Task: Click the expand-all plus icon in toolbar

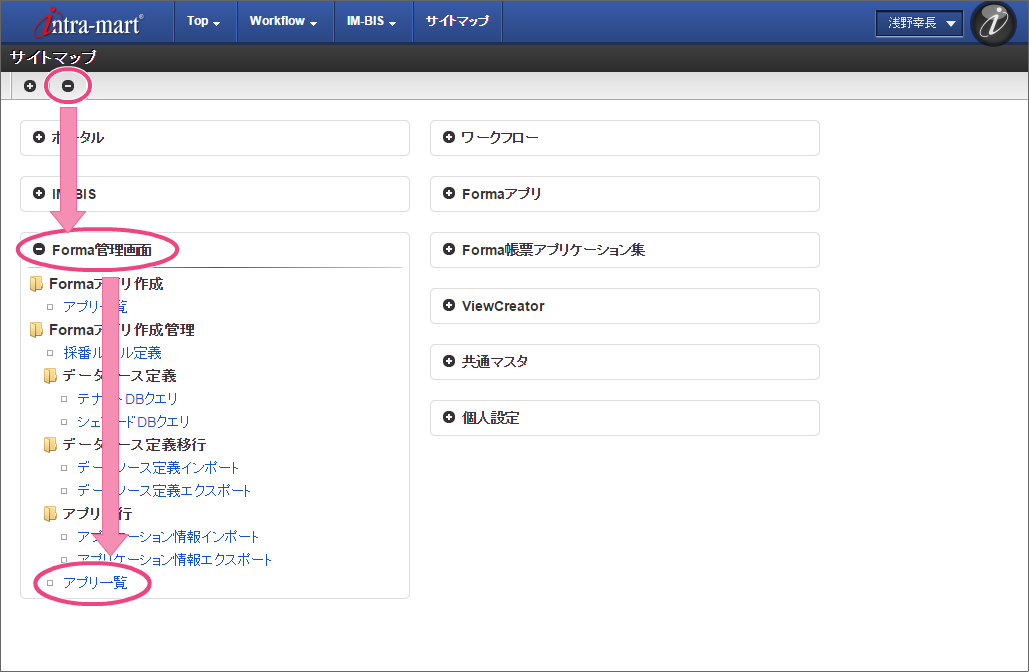Action: tap(30, 86)
